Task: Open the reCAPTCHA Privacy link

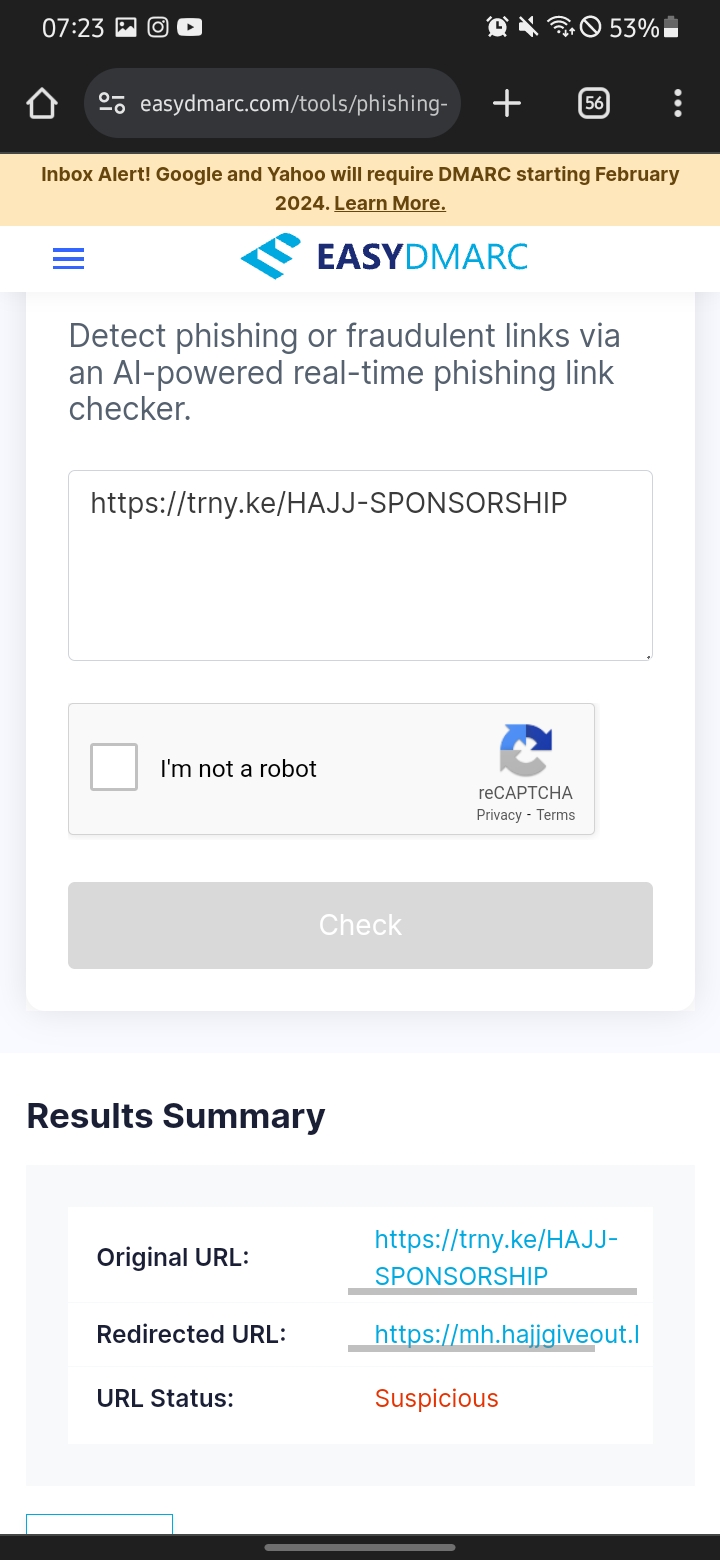Action: [x=499, y=815]
